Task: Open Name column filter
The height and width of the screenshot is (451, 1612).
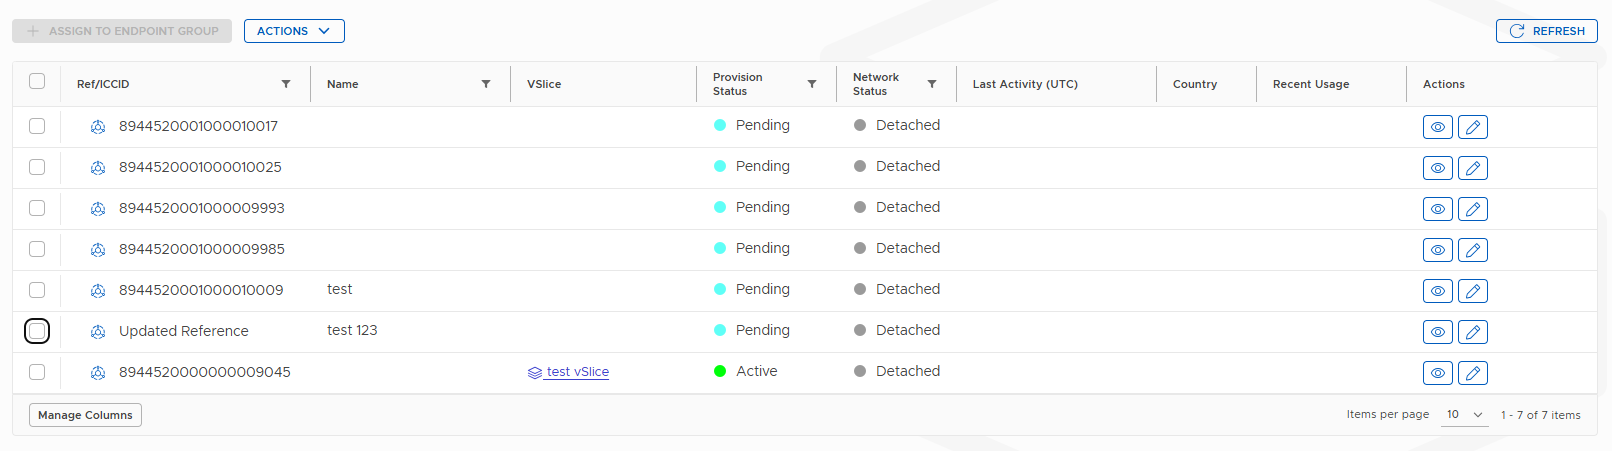Action: (486, 84)
